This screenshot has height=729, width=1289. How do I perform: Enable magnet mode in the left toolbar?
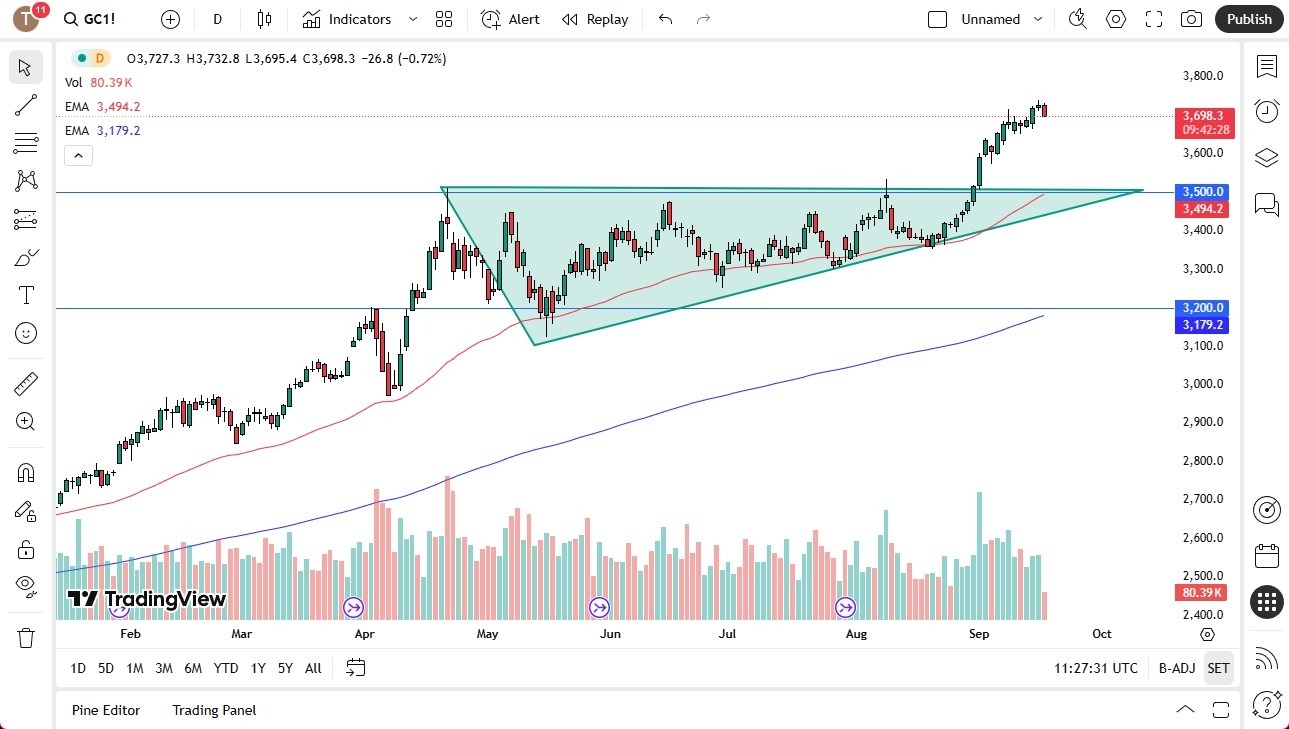pyautogui.click(x=26, y=471)
